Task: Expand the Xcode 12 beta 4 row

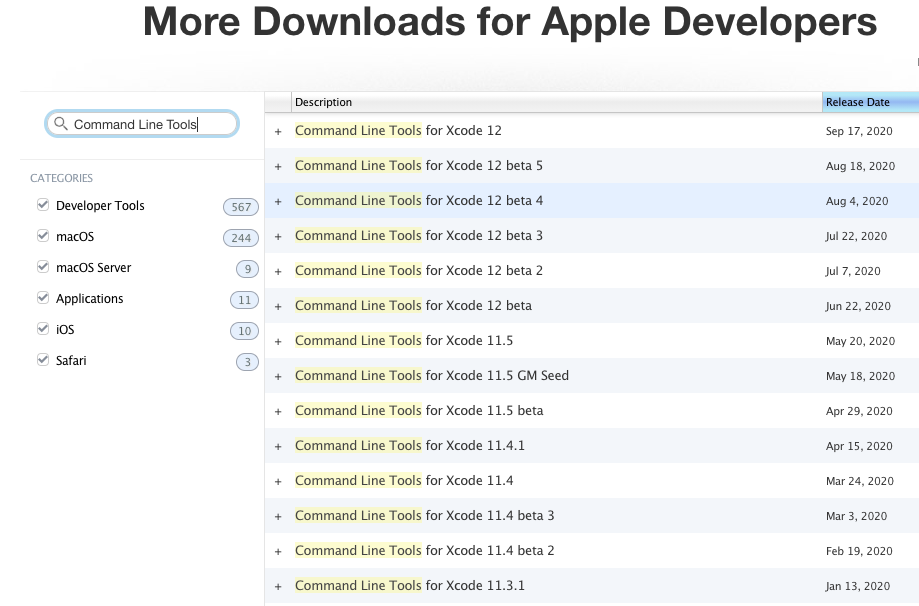Action: tap(278, 202)
